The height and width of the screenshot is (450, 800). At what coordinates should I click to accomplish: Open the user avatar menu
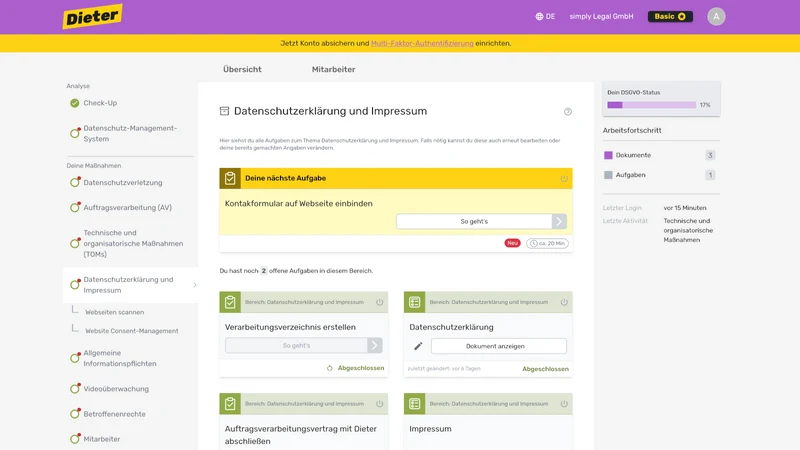coord(716,16)
